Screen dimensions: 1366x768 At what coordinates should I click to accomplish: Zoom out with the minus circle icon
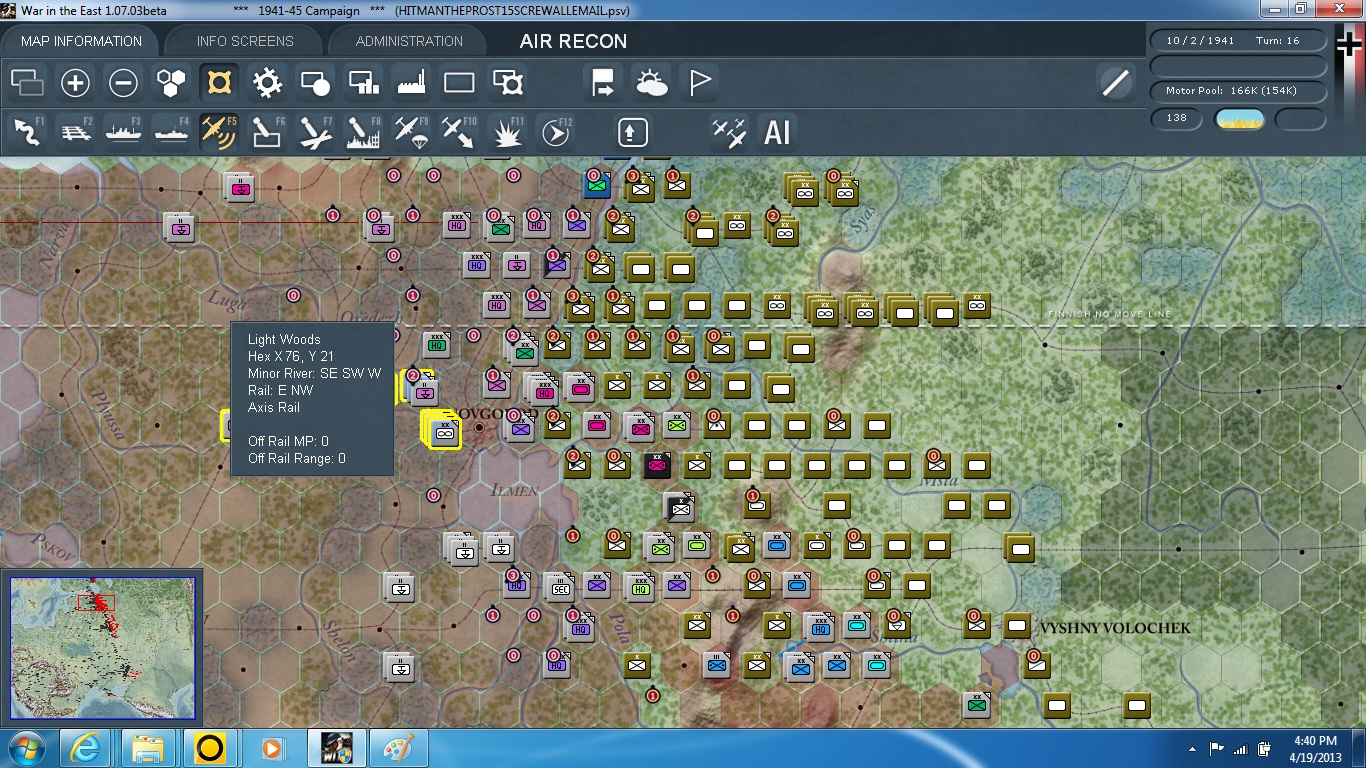123,83
